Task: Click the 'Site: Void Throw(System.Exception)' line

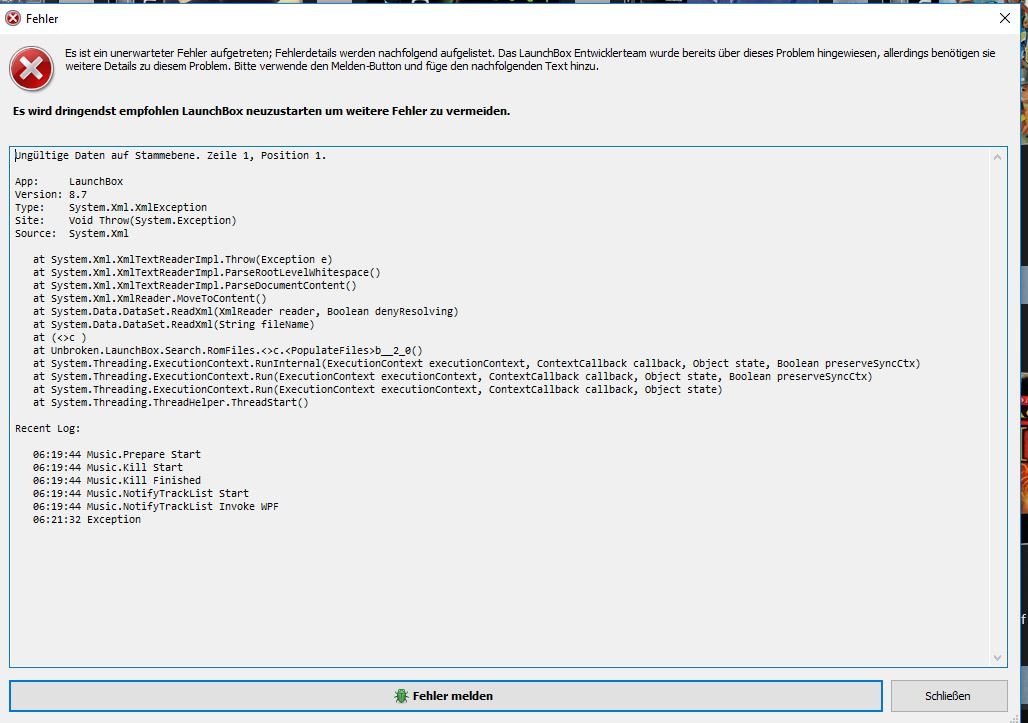Action: 126,220
